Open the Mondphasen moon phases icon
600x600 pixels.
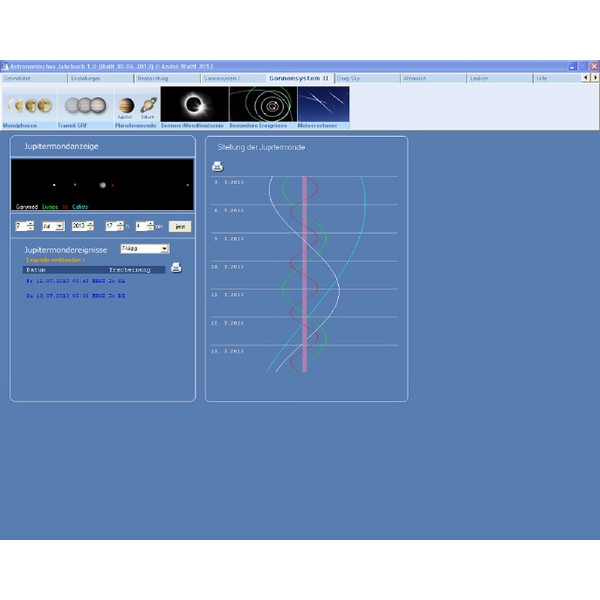click(x=28, y=105)
